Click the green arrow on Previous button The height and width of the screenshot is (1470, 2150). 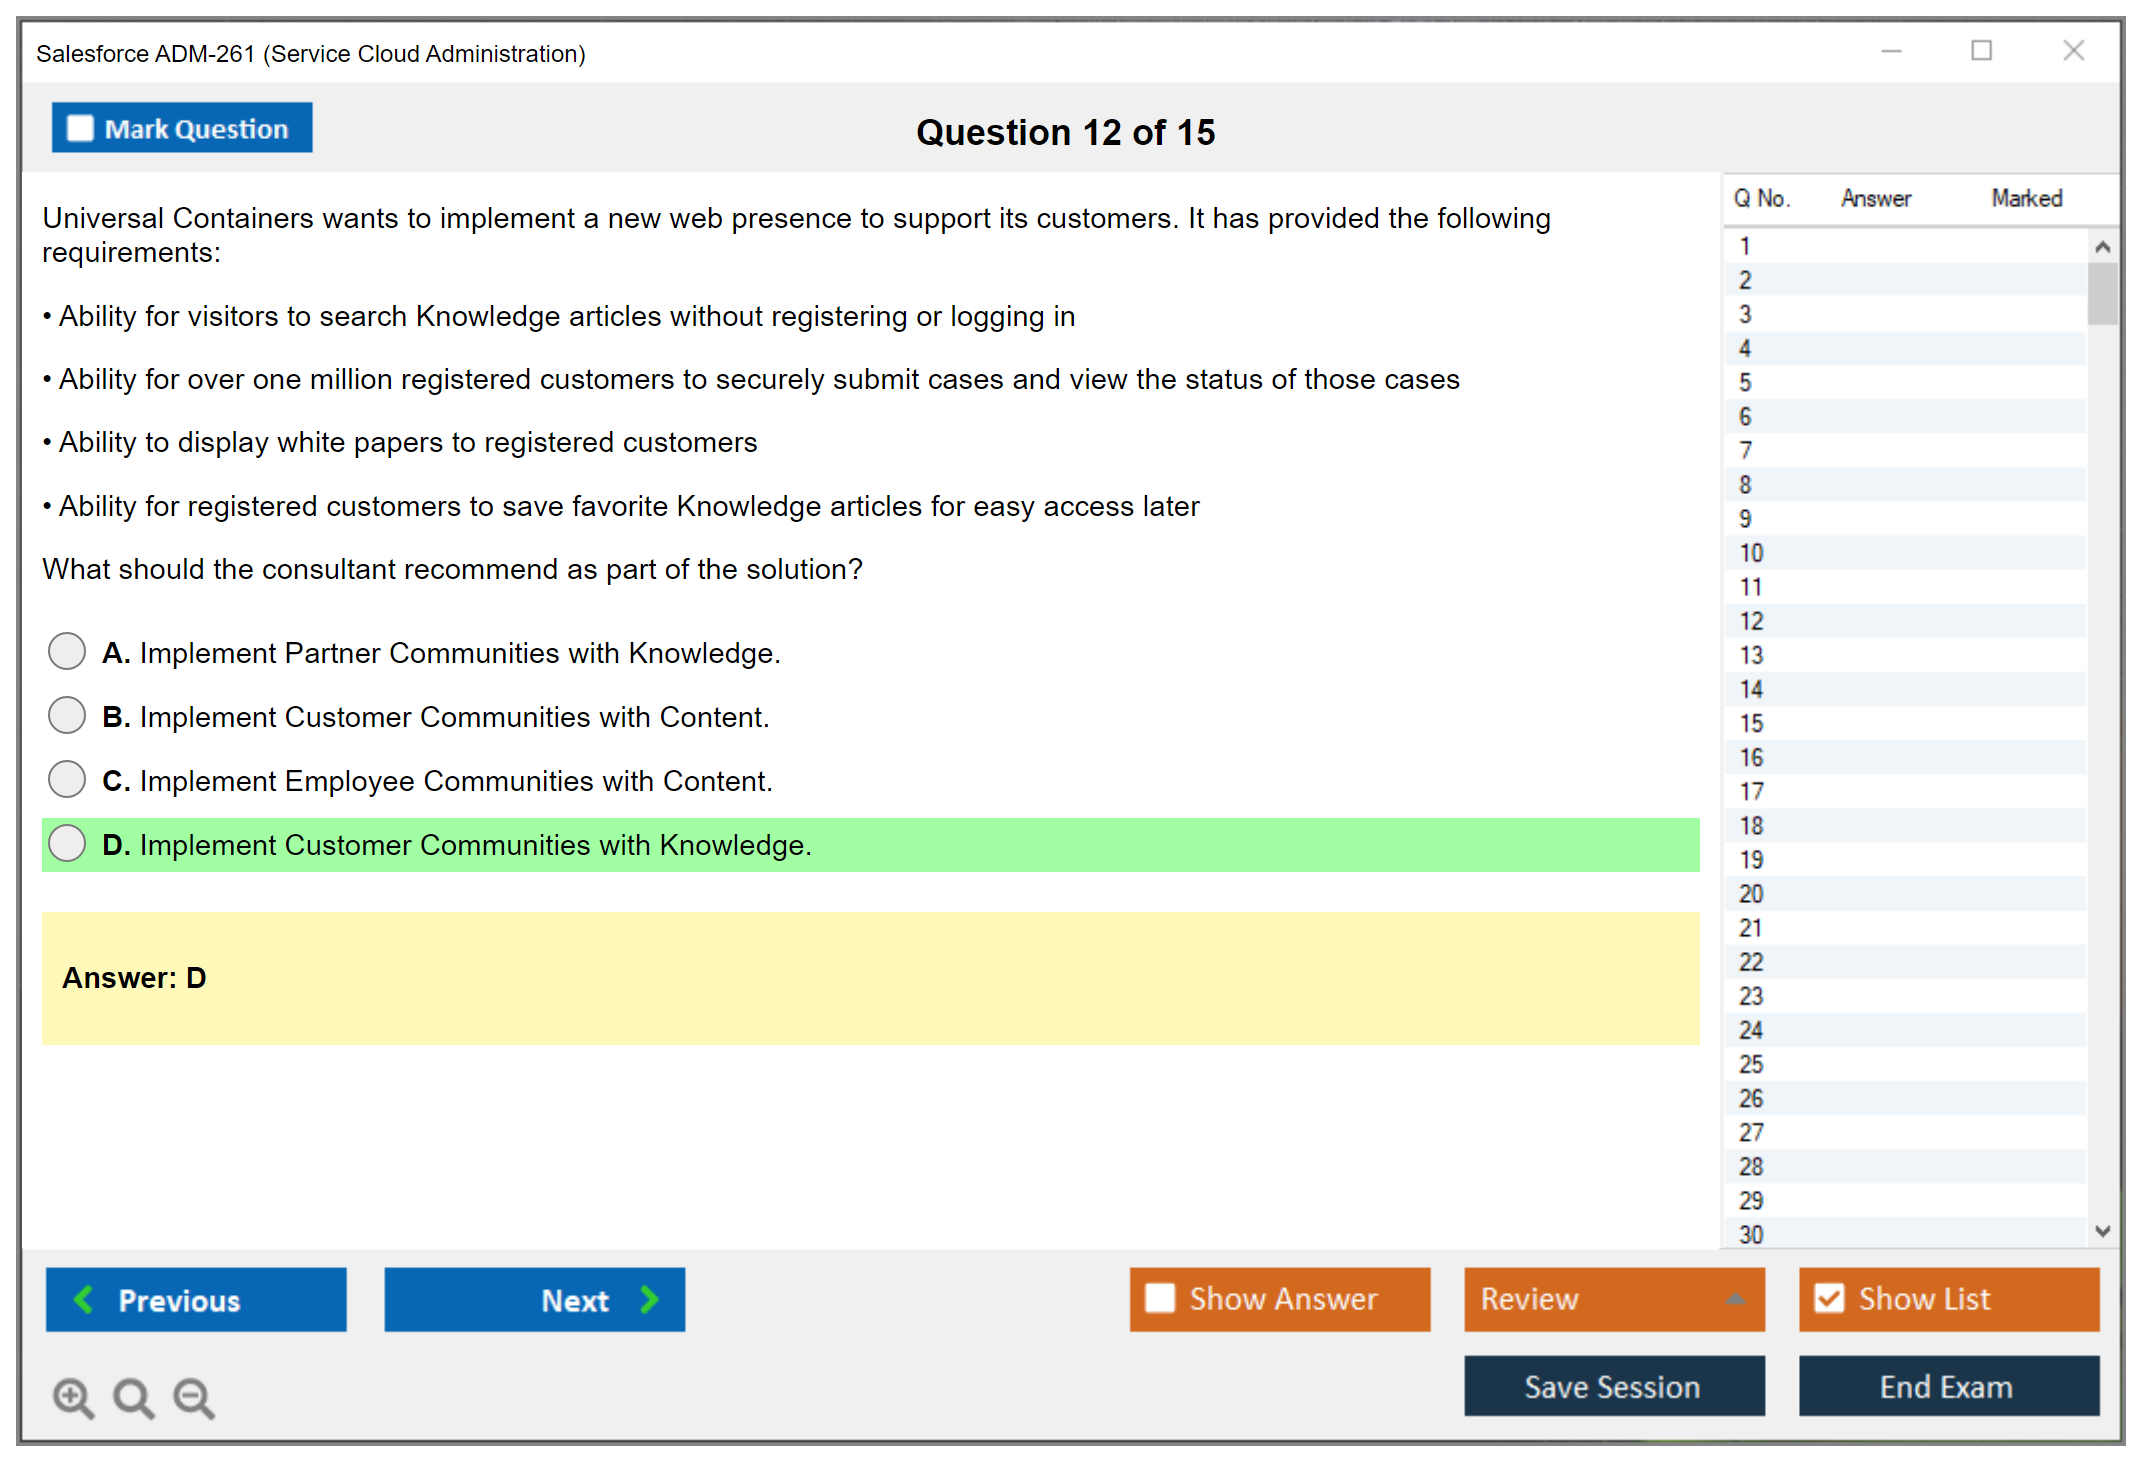[85, 1299]
